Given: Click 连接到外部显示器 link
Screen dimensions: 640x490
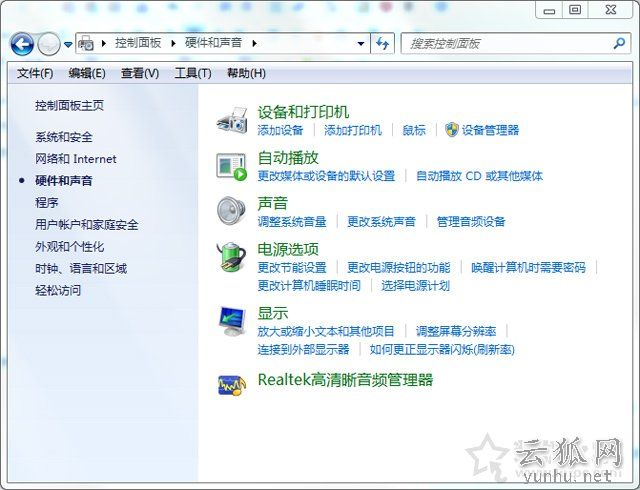Looking at the screenshot, I should tap(303, 350).
